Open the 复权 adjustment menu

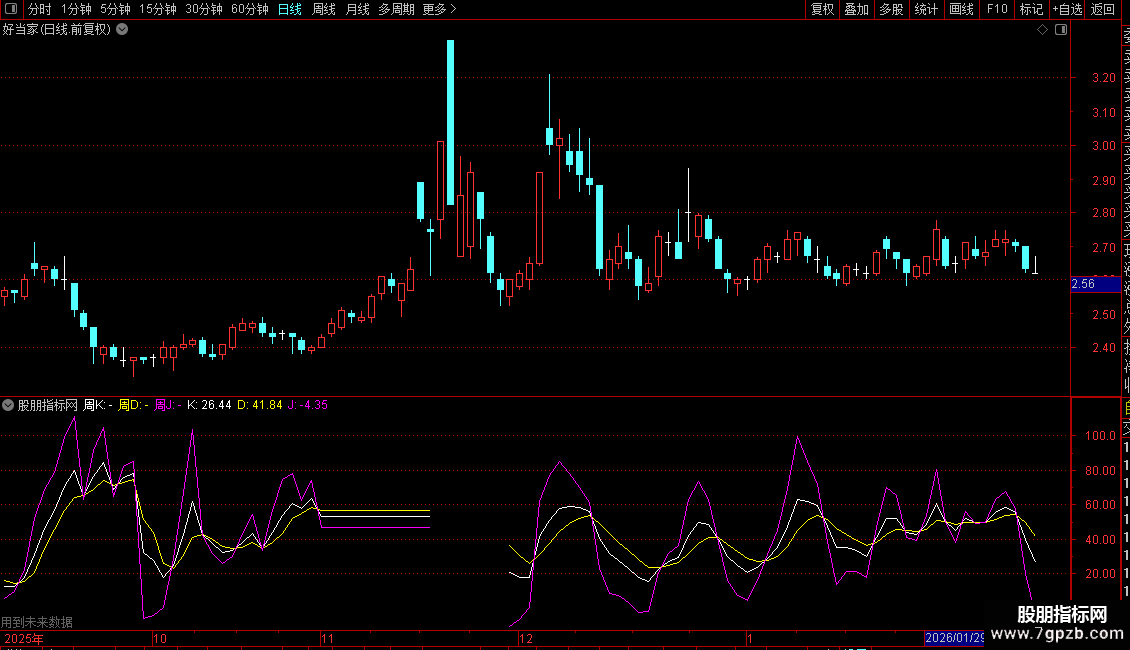(x=822, y=9)
